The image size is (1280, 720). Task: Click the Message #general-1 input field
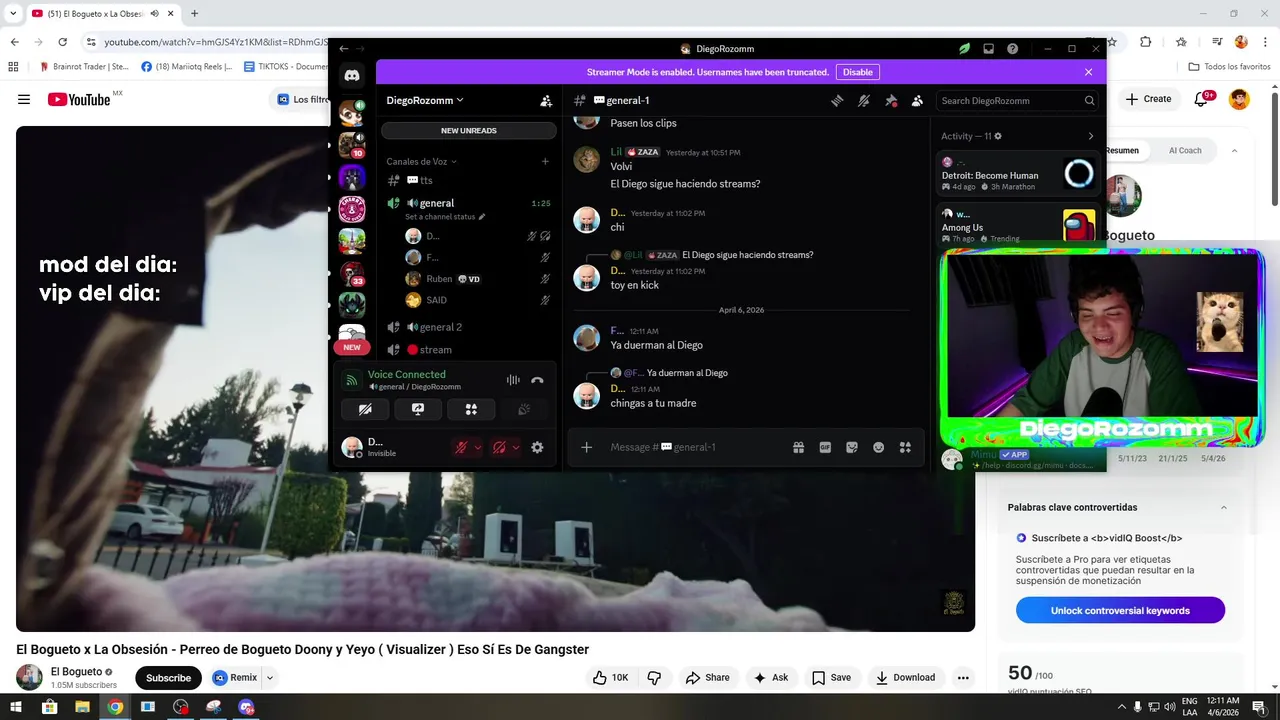coord(695,447)
